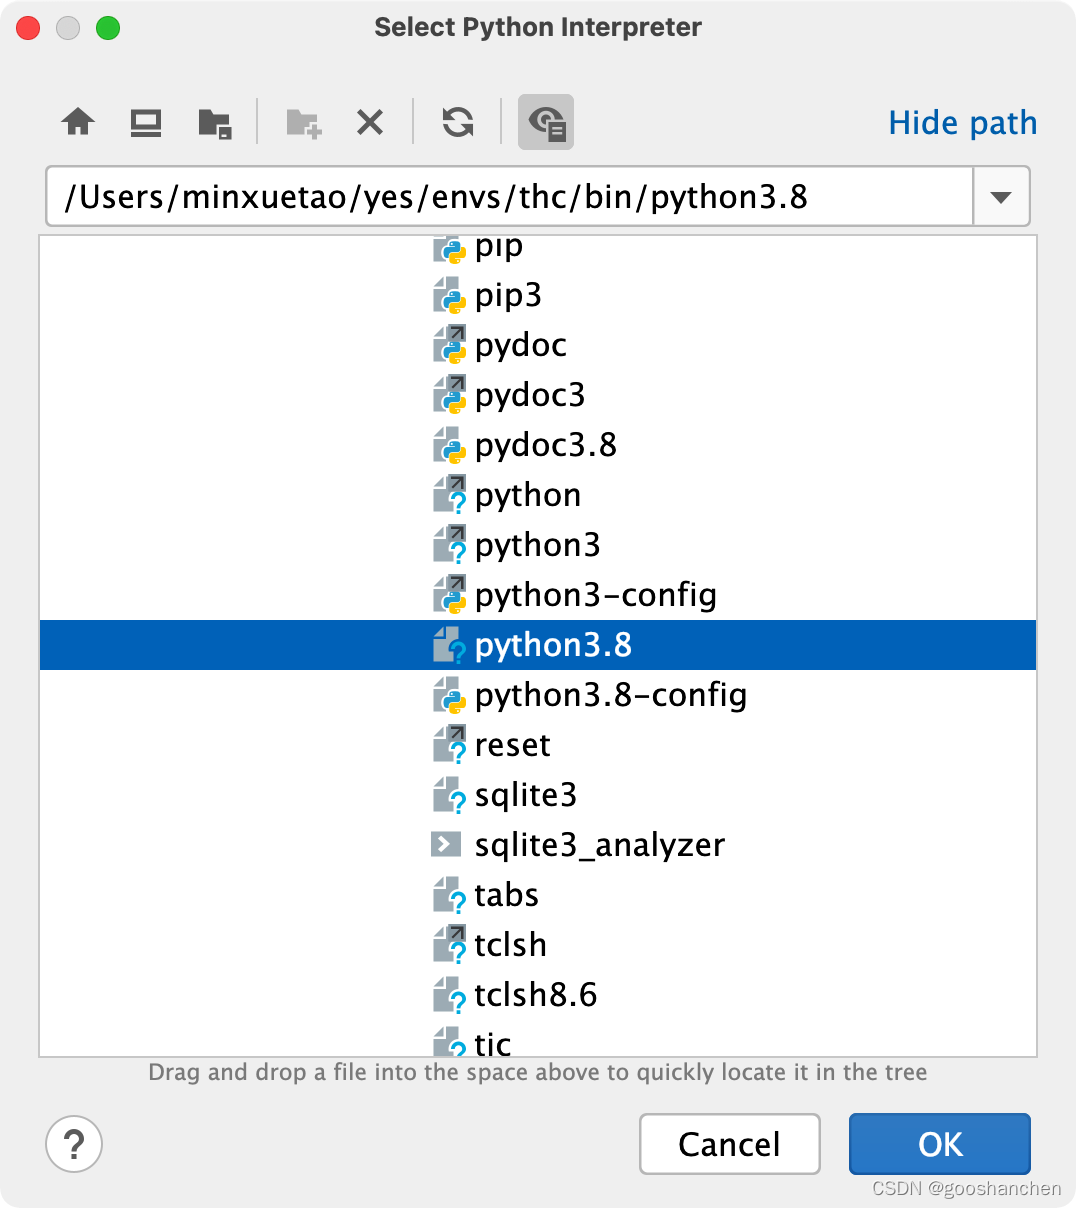Click the sqlite3_analyzer terminal script icon
This screenshot has width=1076, height=1208.
(446, 845)
